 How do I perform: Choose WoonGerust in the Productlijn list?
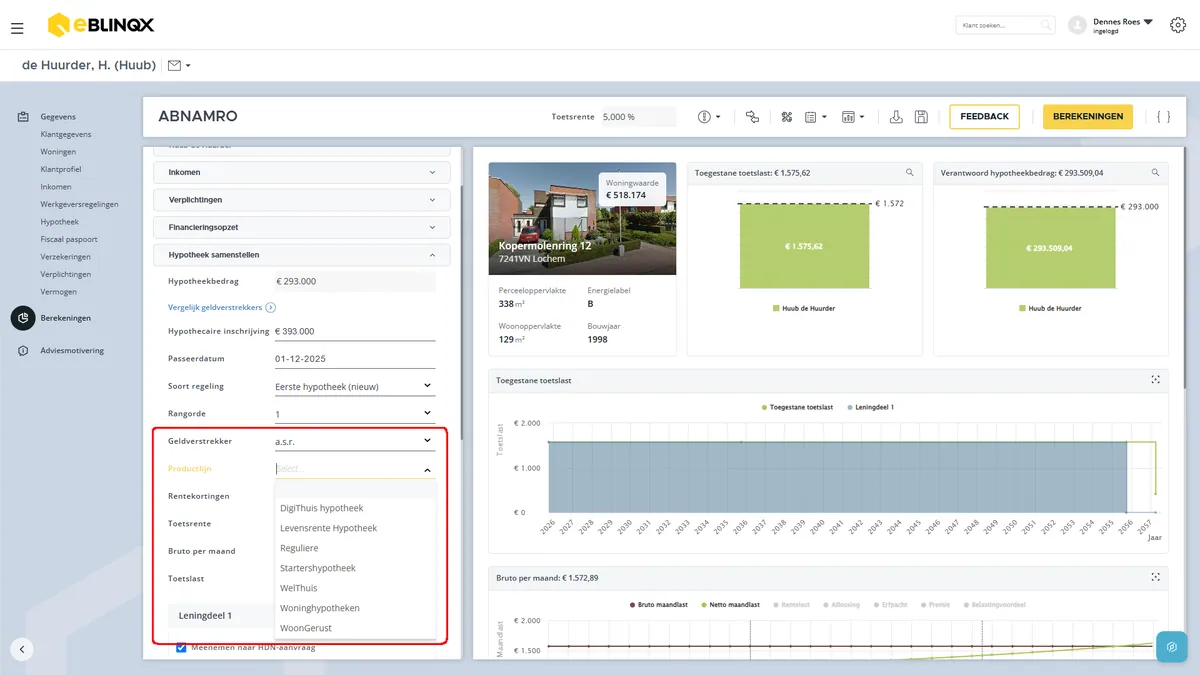pyautogui.click(x=355, y=628)
